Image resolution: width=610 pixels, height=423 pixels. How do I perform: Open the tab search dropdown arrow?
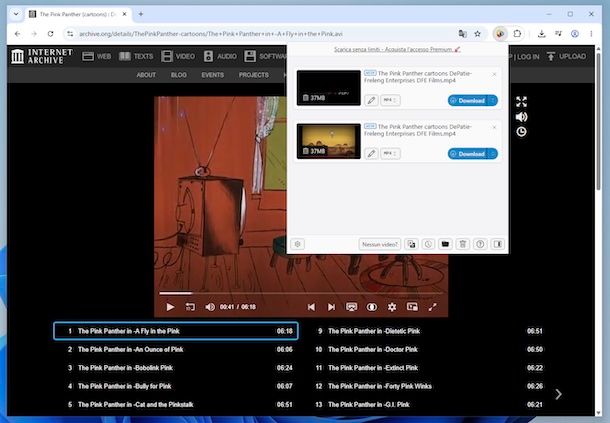(x=16, y=14)
